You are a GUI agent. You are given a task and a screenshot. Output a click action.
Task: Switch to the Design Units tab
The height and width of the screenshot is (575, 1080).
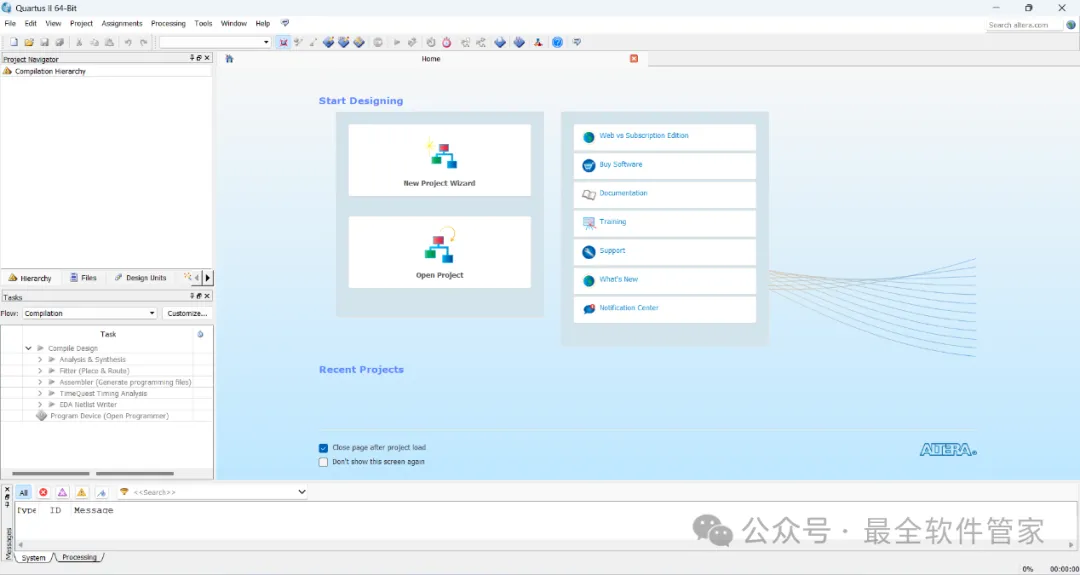pyautogui.click(x=141, y=278)
